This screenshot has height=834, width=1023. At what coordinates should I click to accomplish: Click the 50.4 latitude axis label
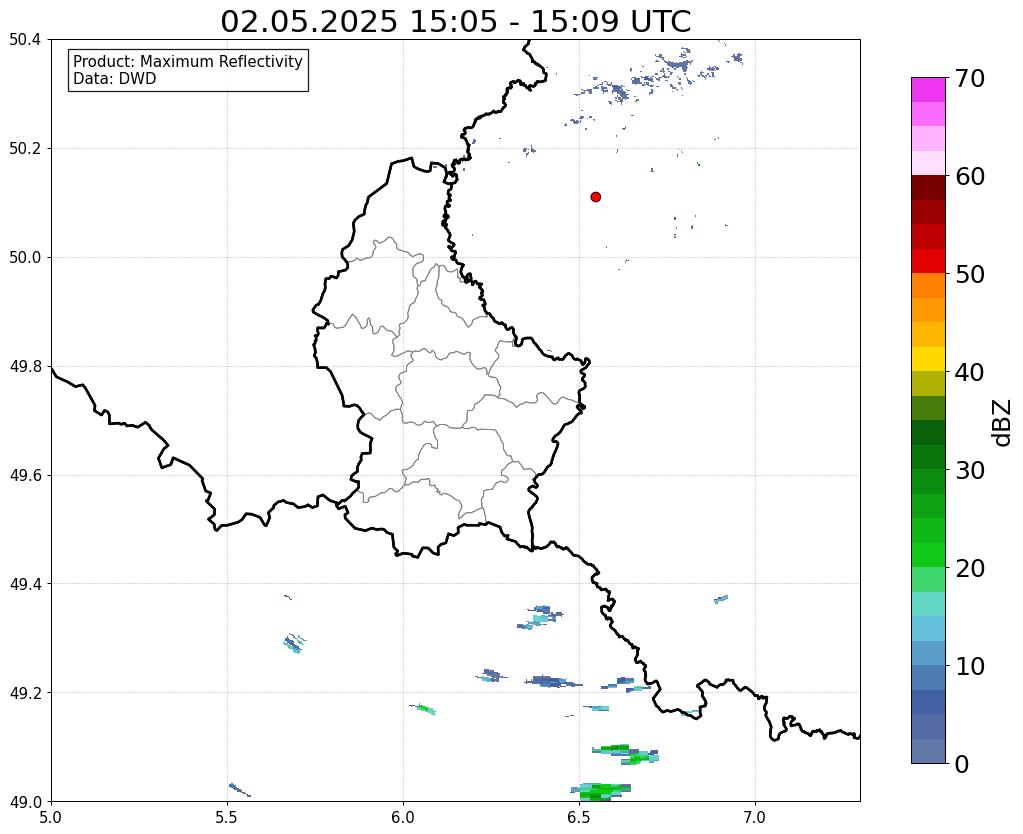click(x=25, y=40)
